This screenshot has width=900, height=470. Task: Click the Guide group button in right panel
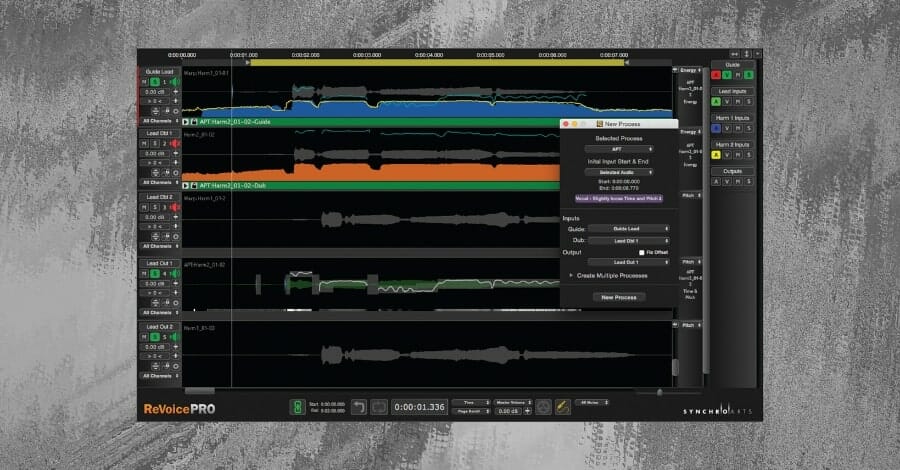(x=732, y=65)
